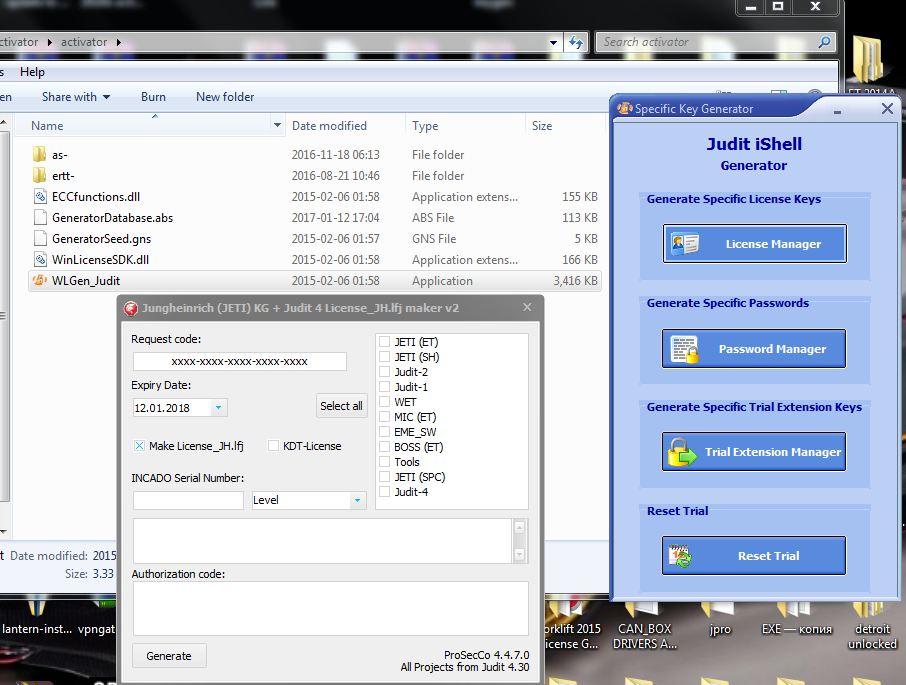Open the address bar history dropdown
This screenshot has height=685, width=906.
pyautogui.click(x=553, y=42)
